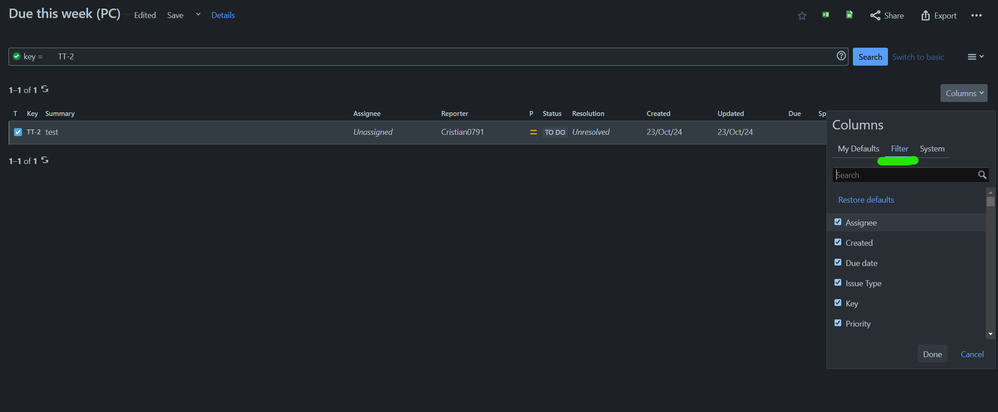
Task: Click the green JQL valid checkmark icon
Action: coord(17,56)
